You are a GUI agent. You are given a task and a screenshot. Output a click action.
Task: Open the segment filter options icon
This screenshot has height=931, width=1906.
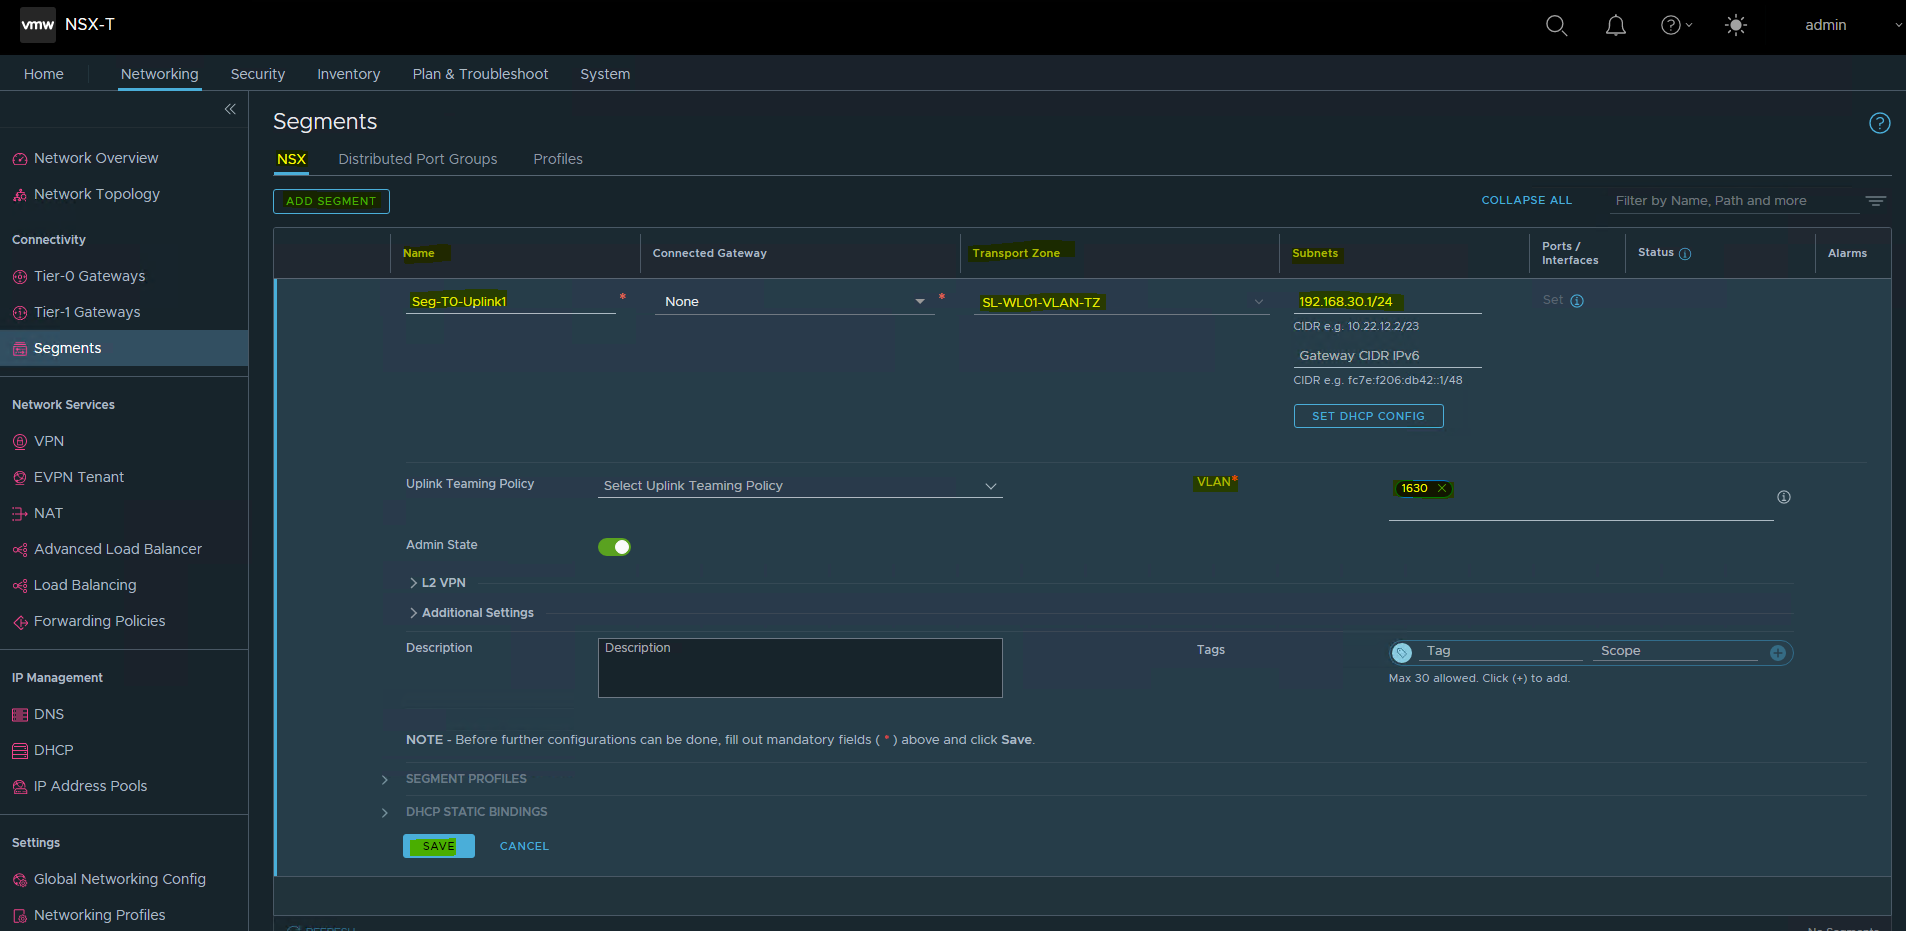pyautogui.click(x=1876, y=201)
